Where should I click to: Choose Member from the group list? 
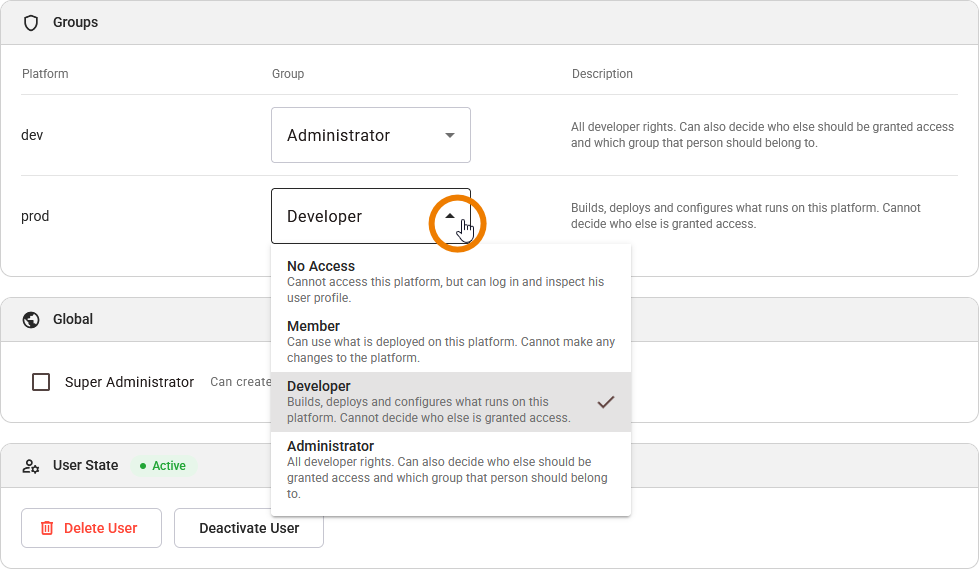tap(451, 342)
